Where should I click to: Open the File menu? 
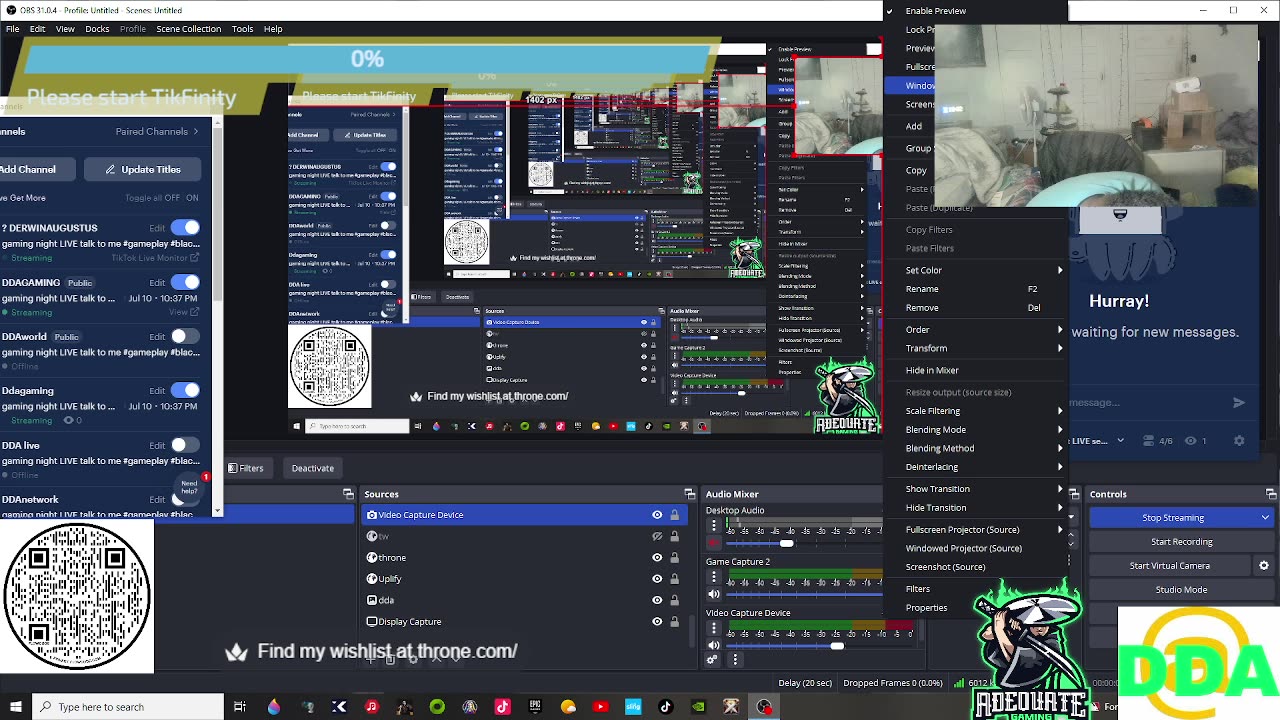coord(13,29)
